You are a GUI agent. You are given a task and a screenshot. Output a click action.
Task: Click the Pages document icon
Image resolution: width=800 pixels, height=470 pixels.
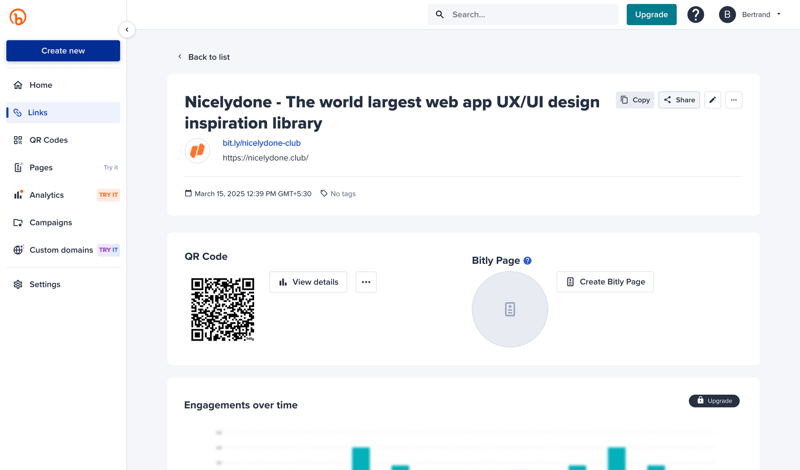(x=18, y=167)
